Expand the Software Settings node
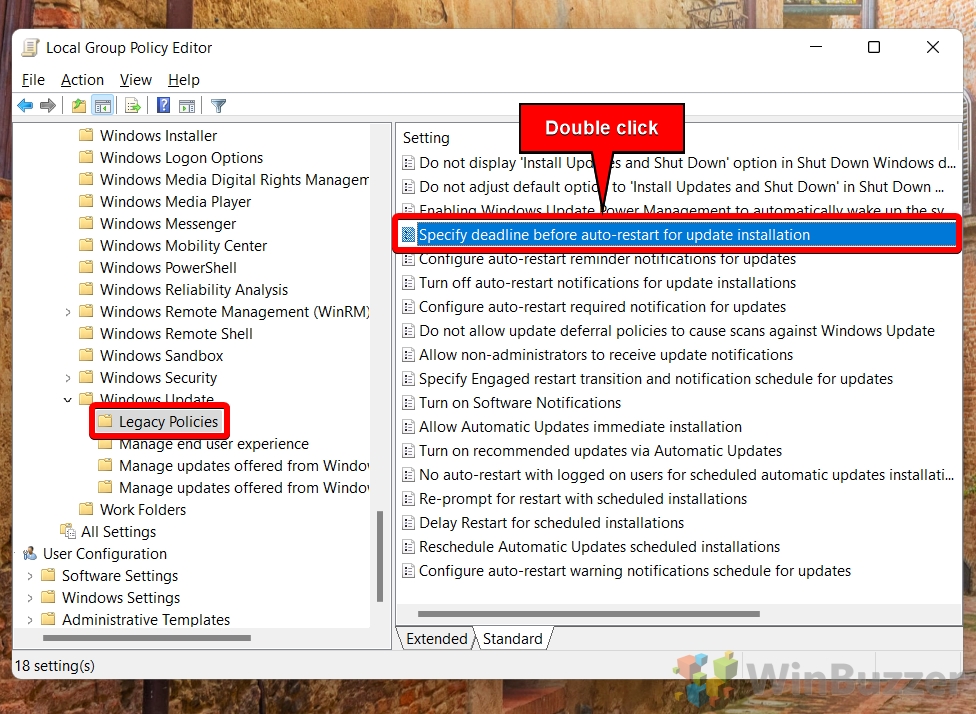Viewport: 976px width, 714px height. click(29, 576)
